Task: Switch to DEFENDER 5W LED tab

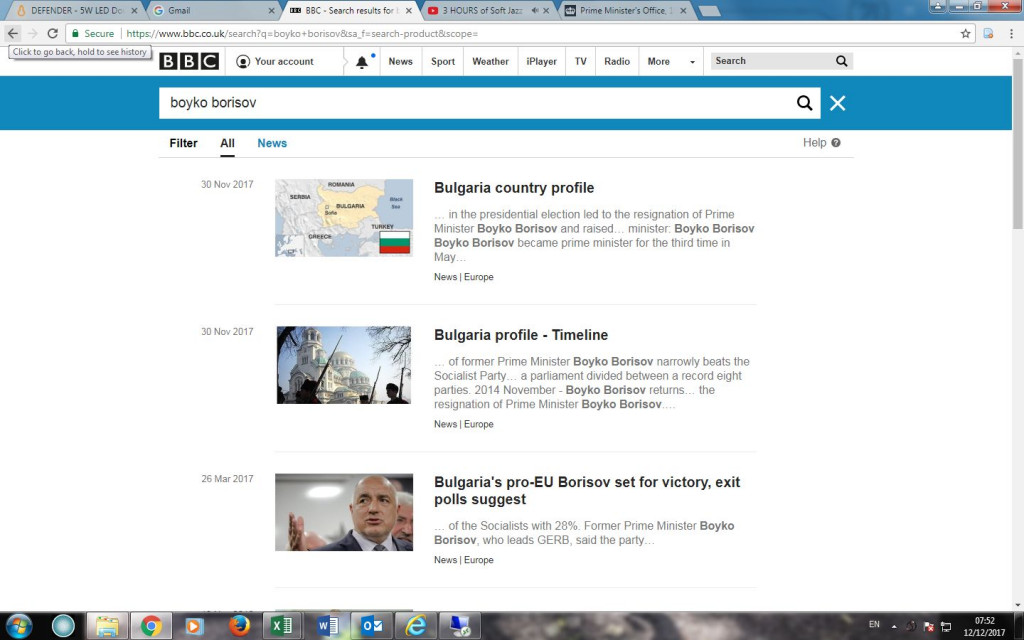Action: click(77, 10)
